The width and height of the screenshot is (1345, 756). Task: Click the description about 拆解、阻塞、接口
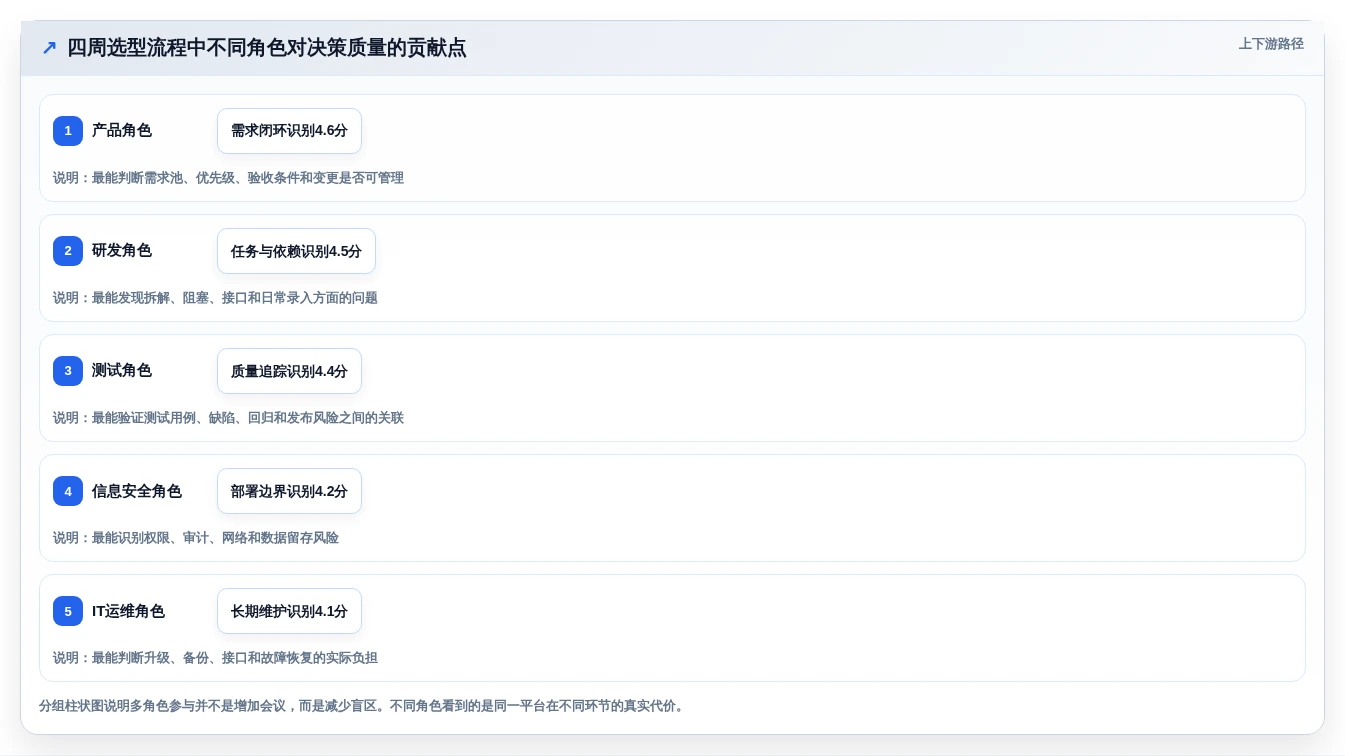point(215,298)
